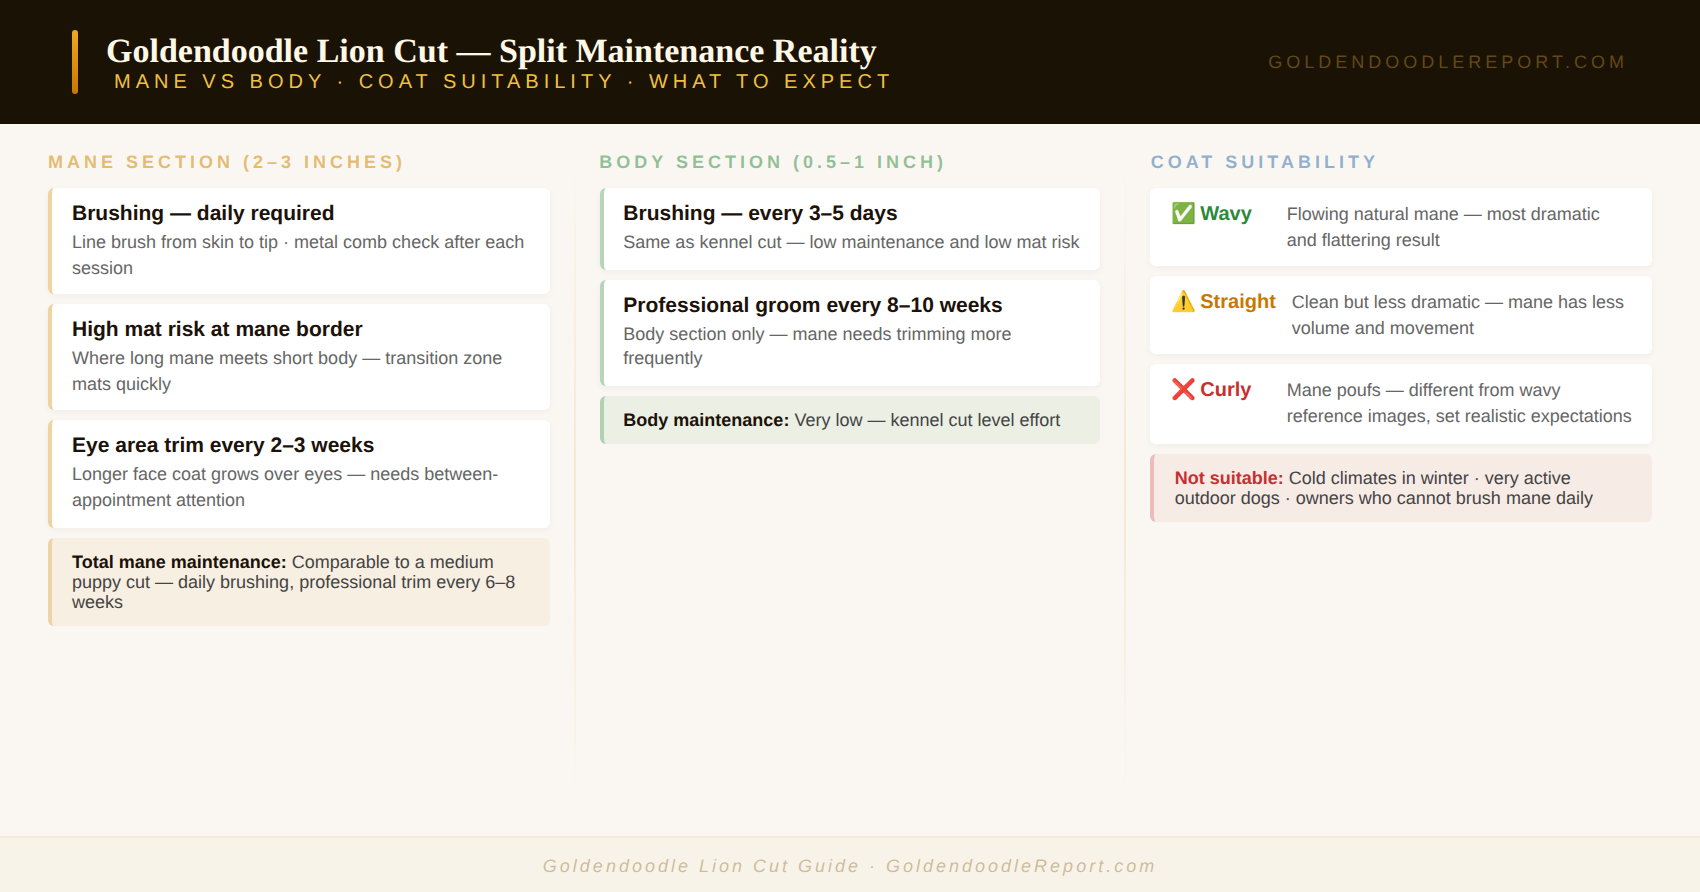The height and width of the screenshot is (892, 1700).
Task: Click the title "Goldendoodle Lion Cut — Split Maintenance Reality"
Action: [x=491, y=51]
